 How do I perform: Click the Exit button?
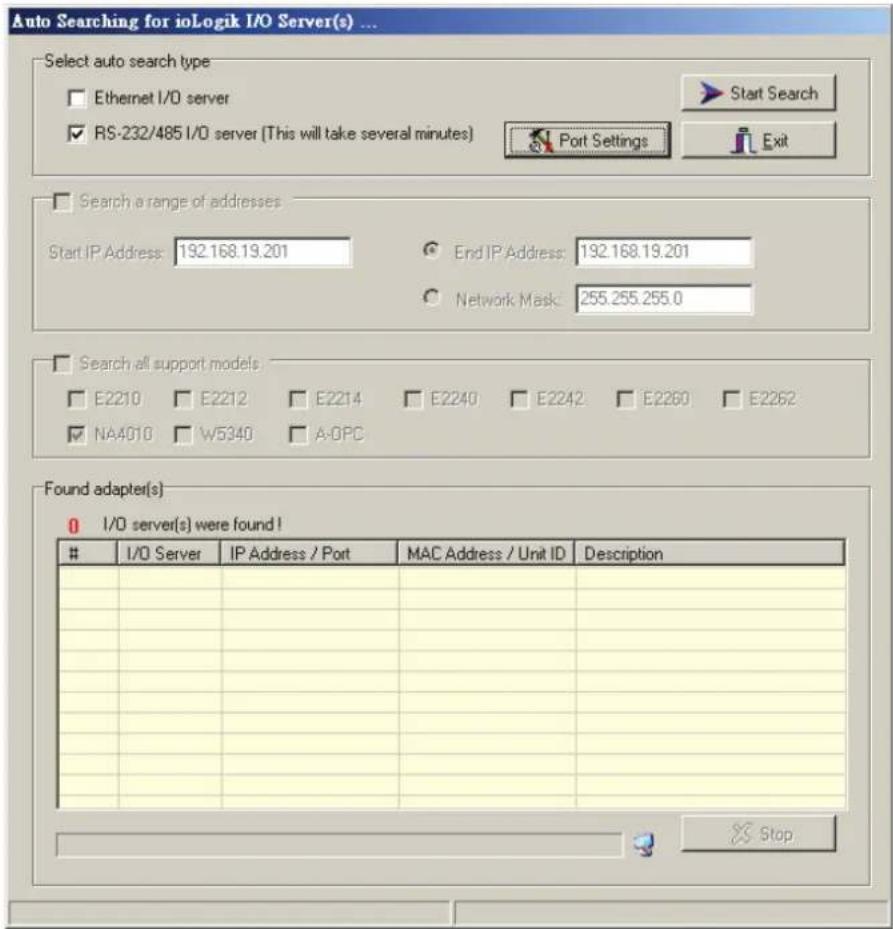(x=758, y=140)
